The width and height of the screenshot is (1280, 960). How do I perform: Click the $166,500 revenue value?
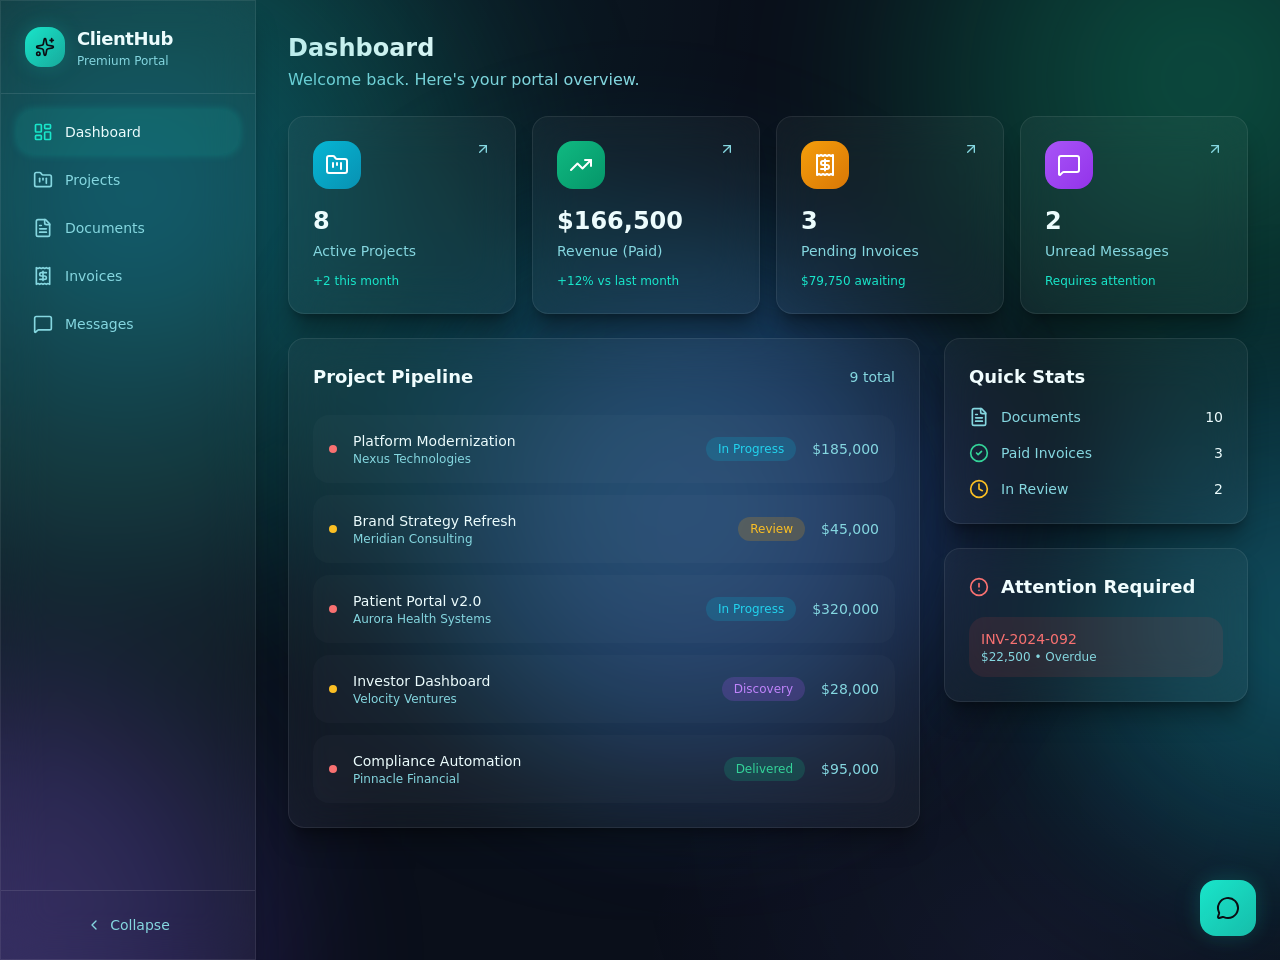[x=620, y=221]
